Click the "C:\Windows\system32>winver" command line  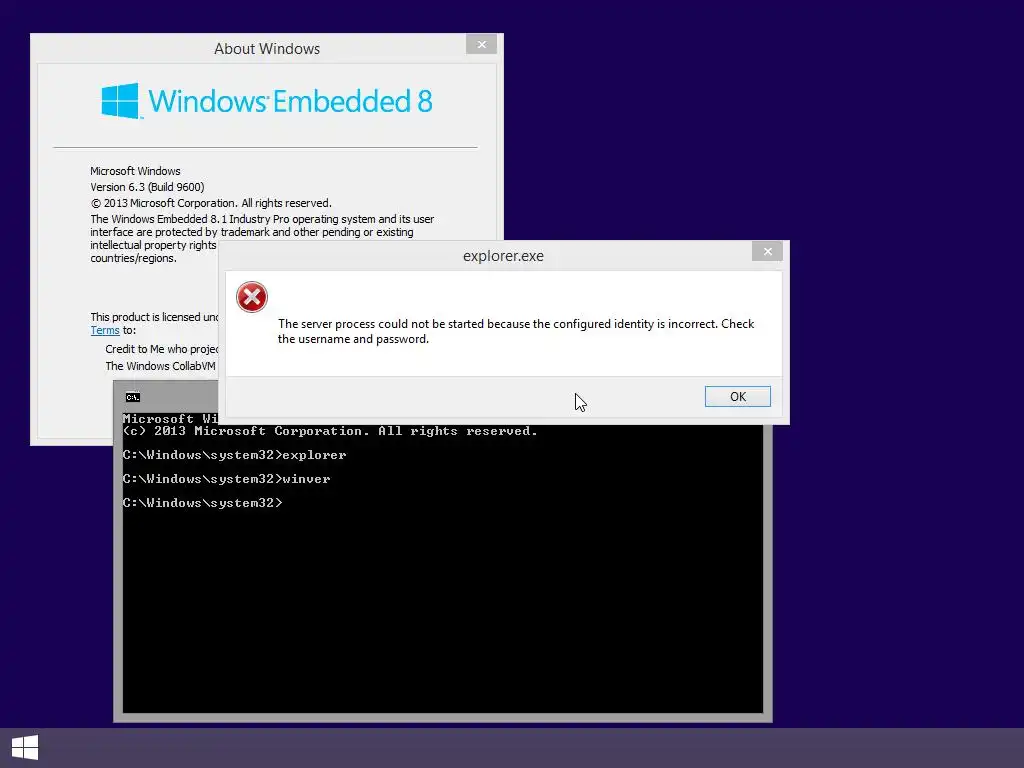coord(227,479)
